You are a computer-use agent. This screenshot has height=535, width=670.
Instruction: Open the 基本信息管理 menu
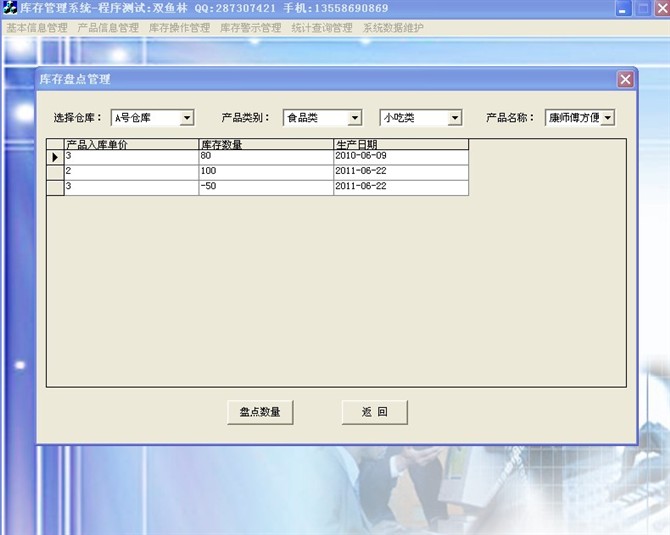(x=37, y=28)
